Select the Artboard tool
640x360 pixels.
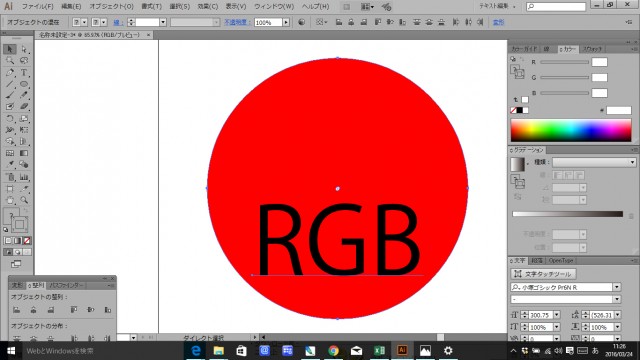[x=10, y=189]
